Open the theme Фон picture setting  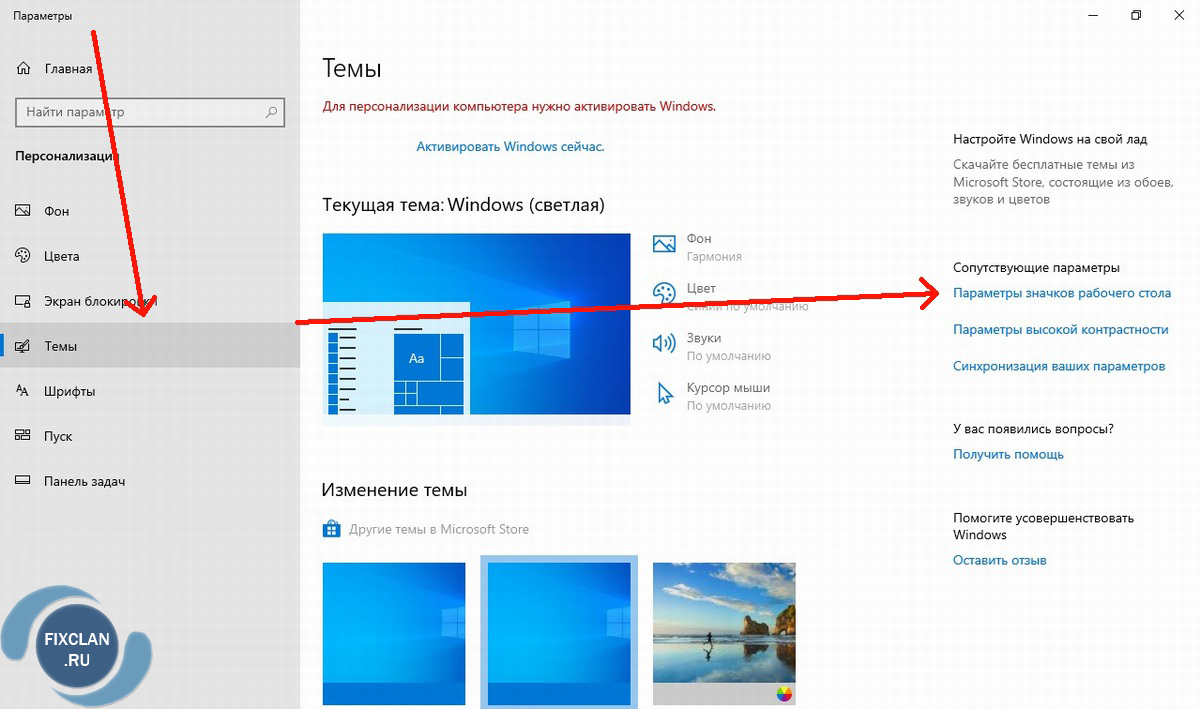[699, 239]
